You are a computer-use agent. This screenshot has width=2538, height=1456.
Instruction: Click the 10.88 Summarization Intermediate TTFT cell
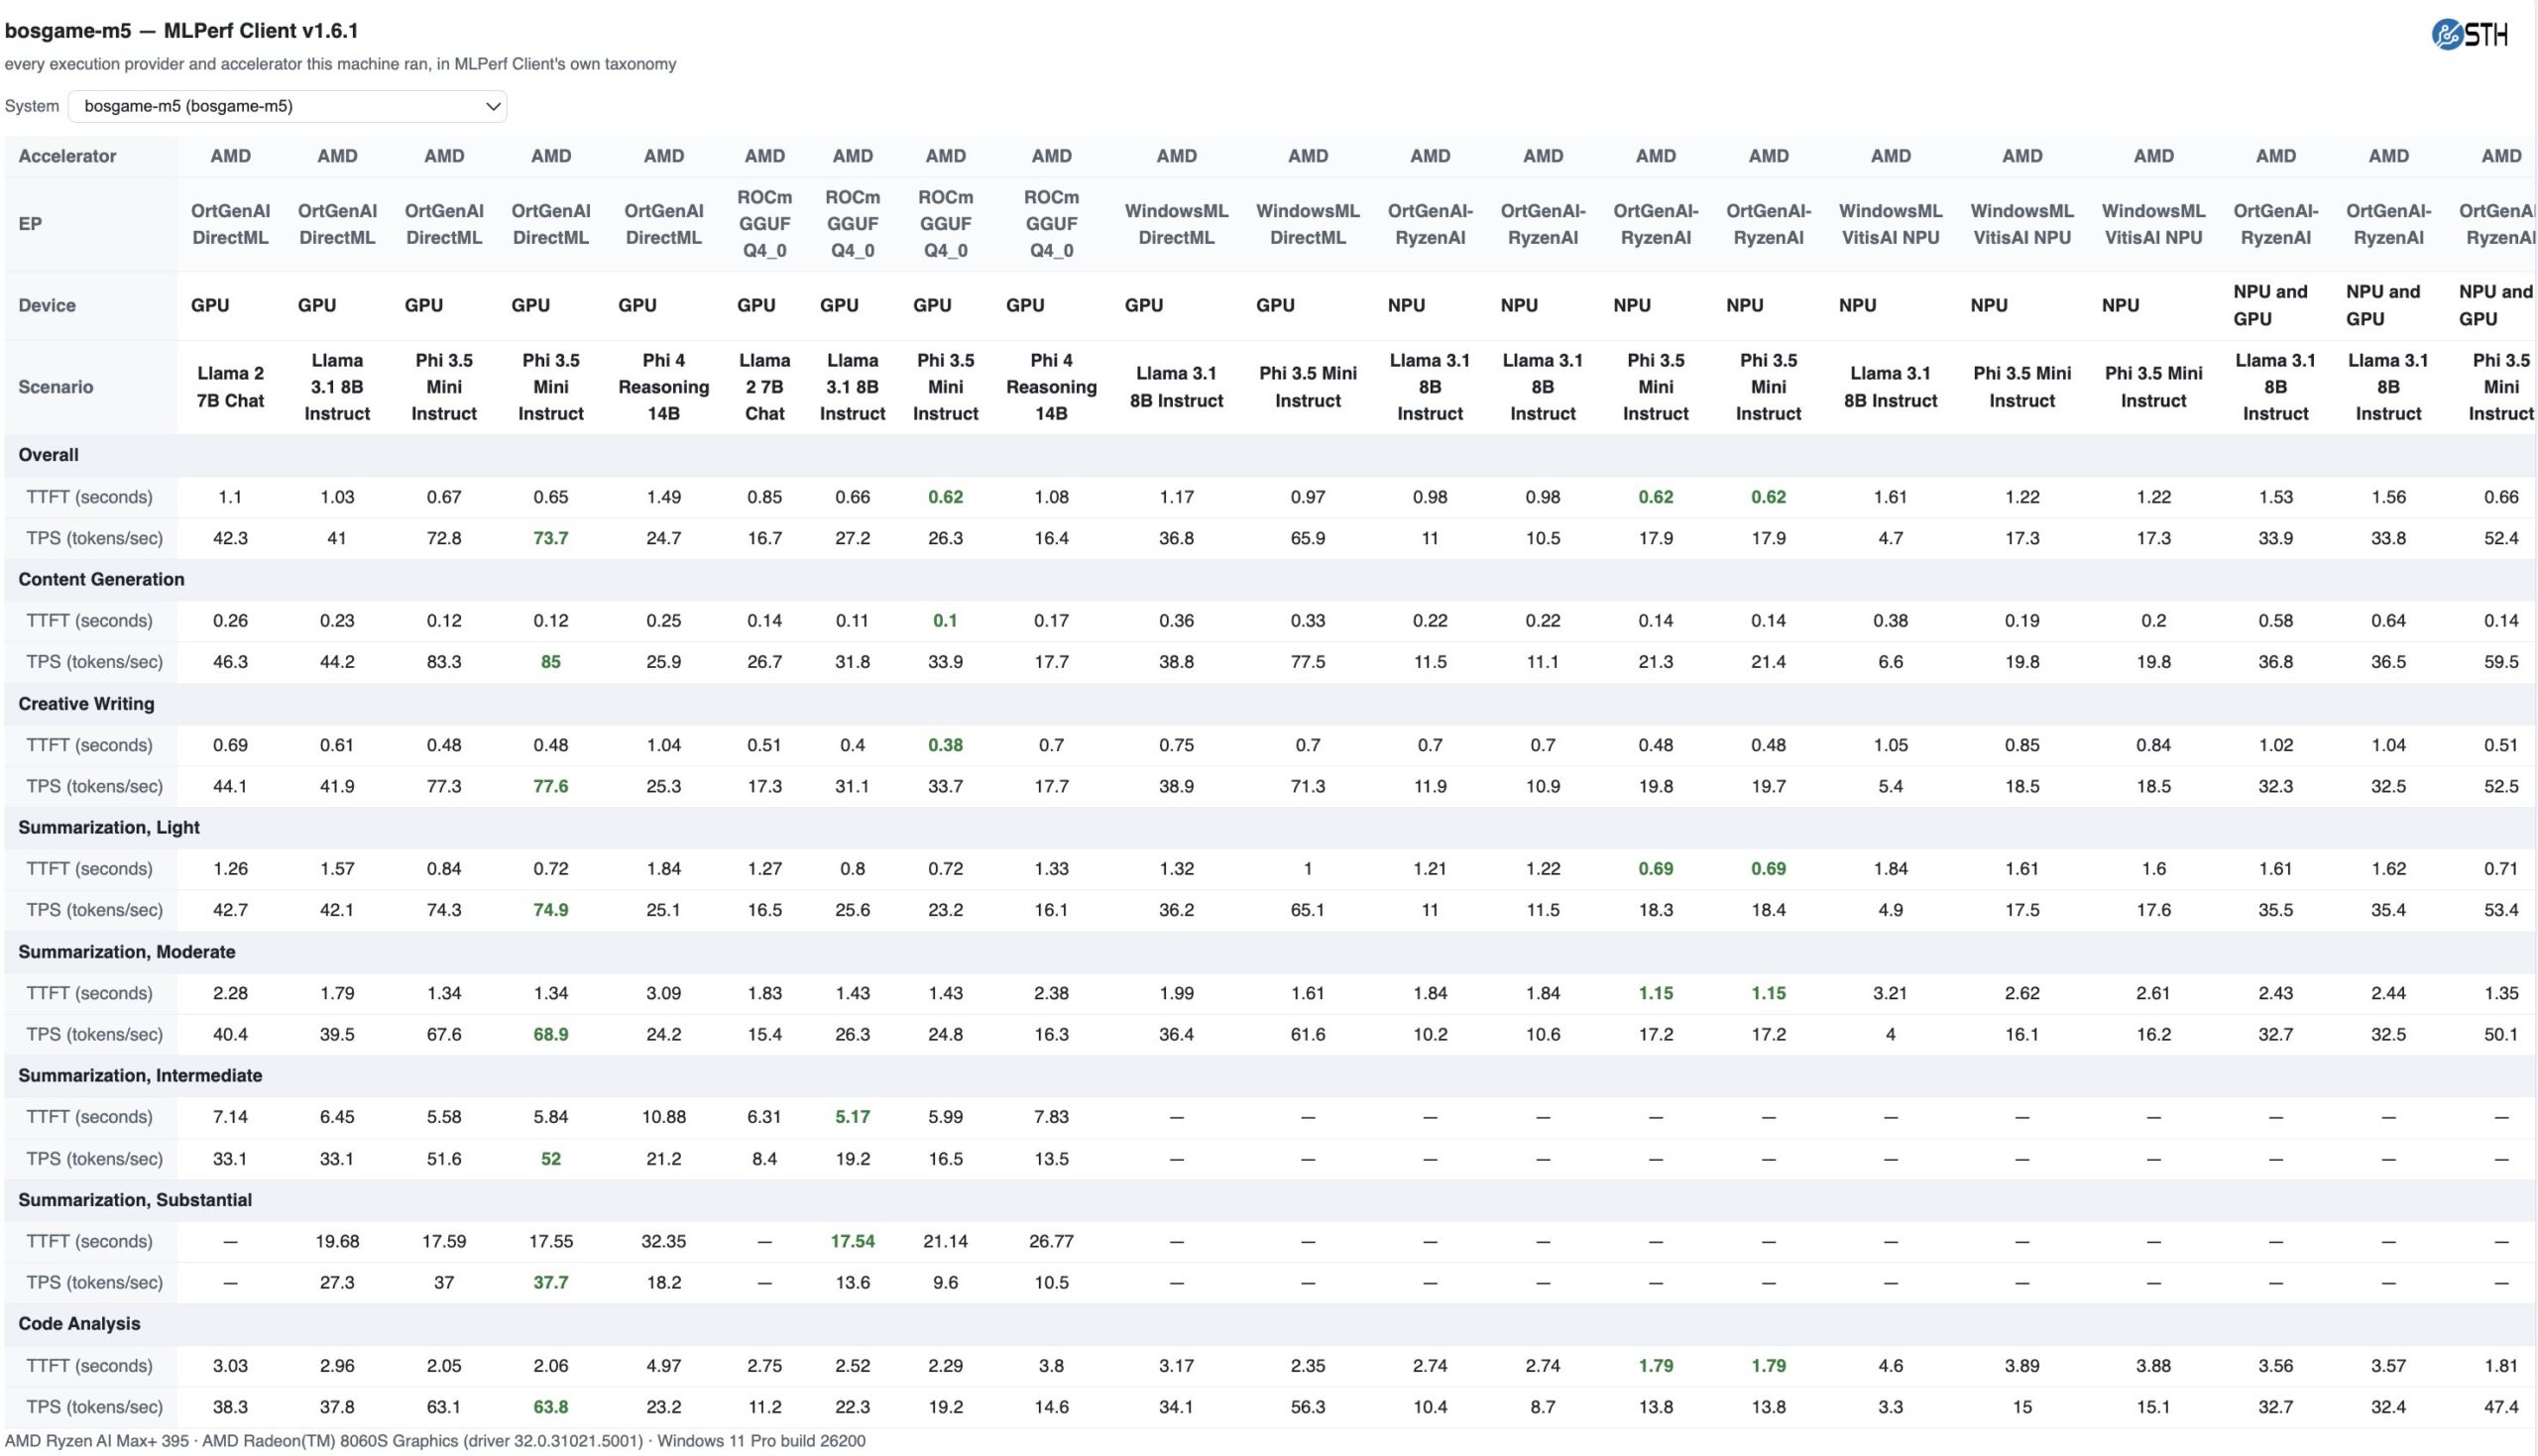click(x=663, y=1116)
